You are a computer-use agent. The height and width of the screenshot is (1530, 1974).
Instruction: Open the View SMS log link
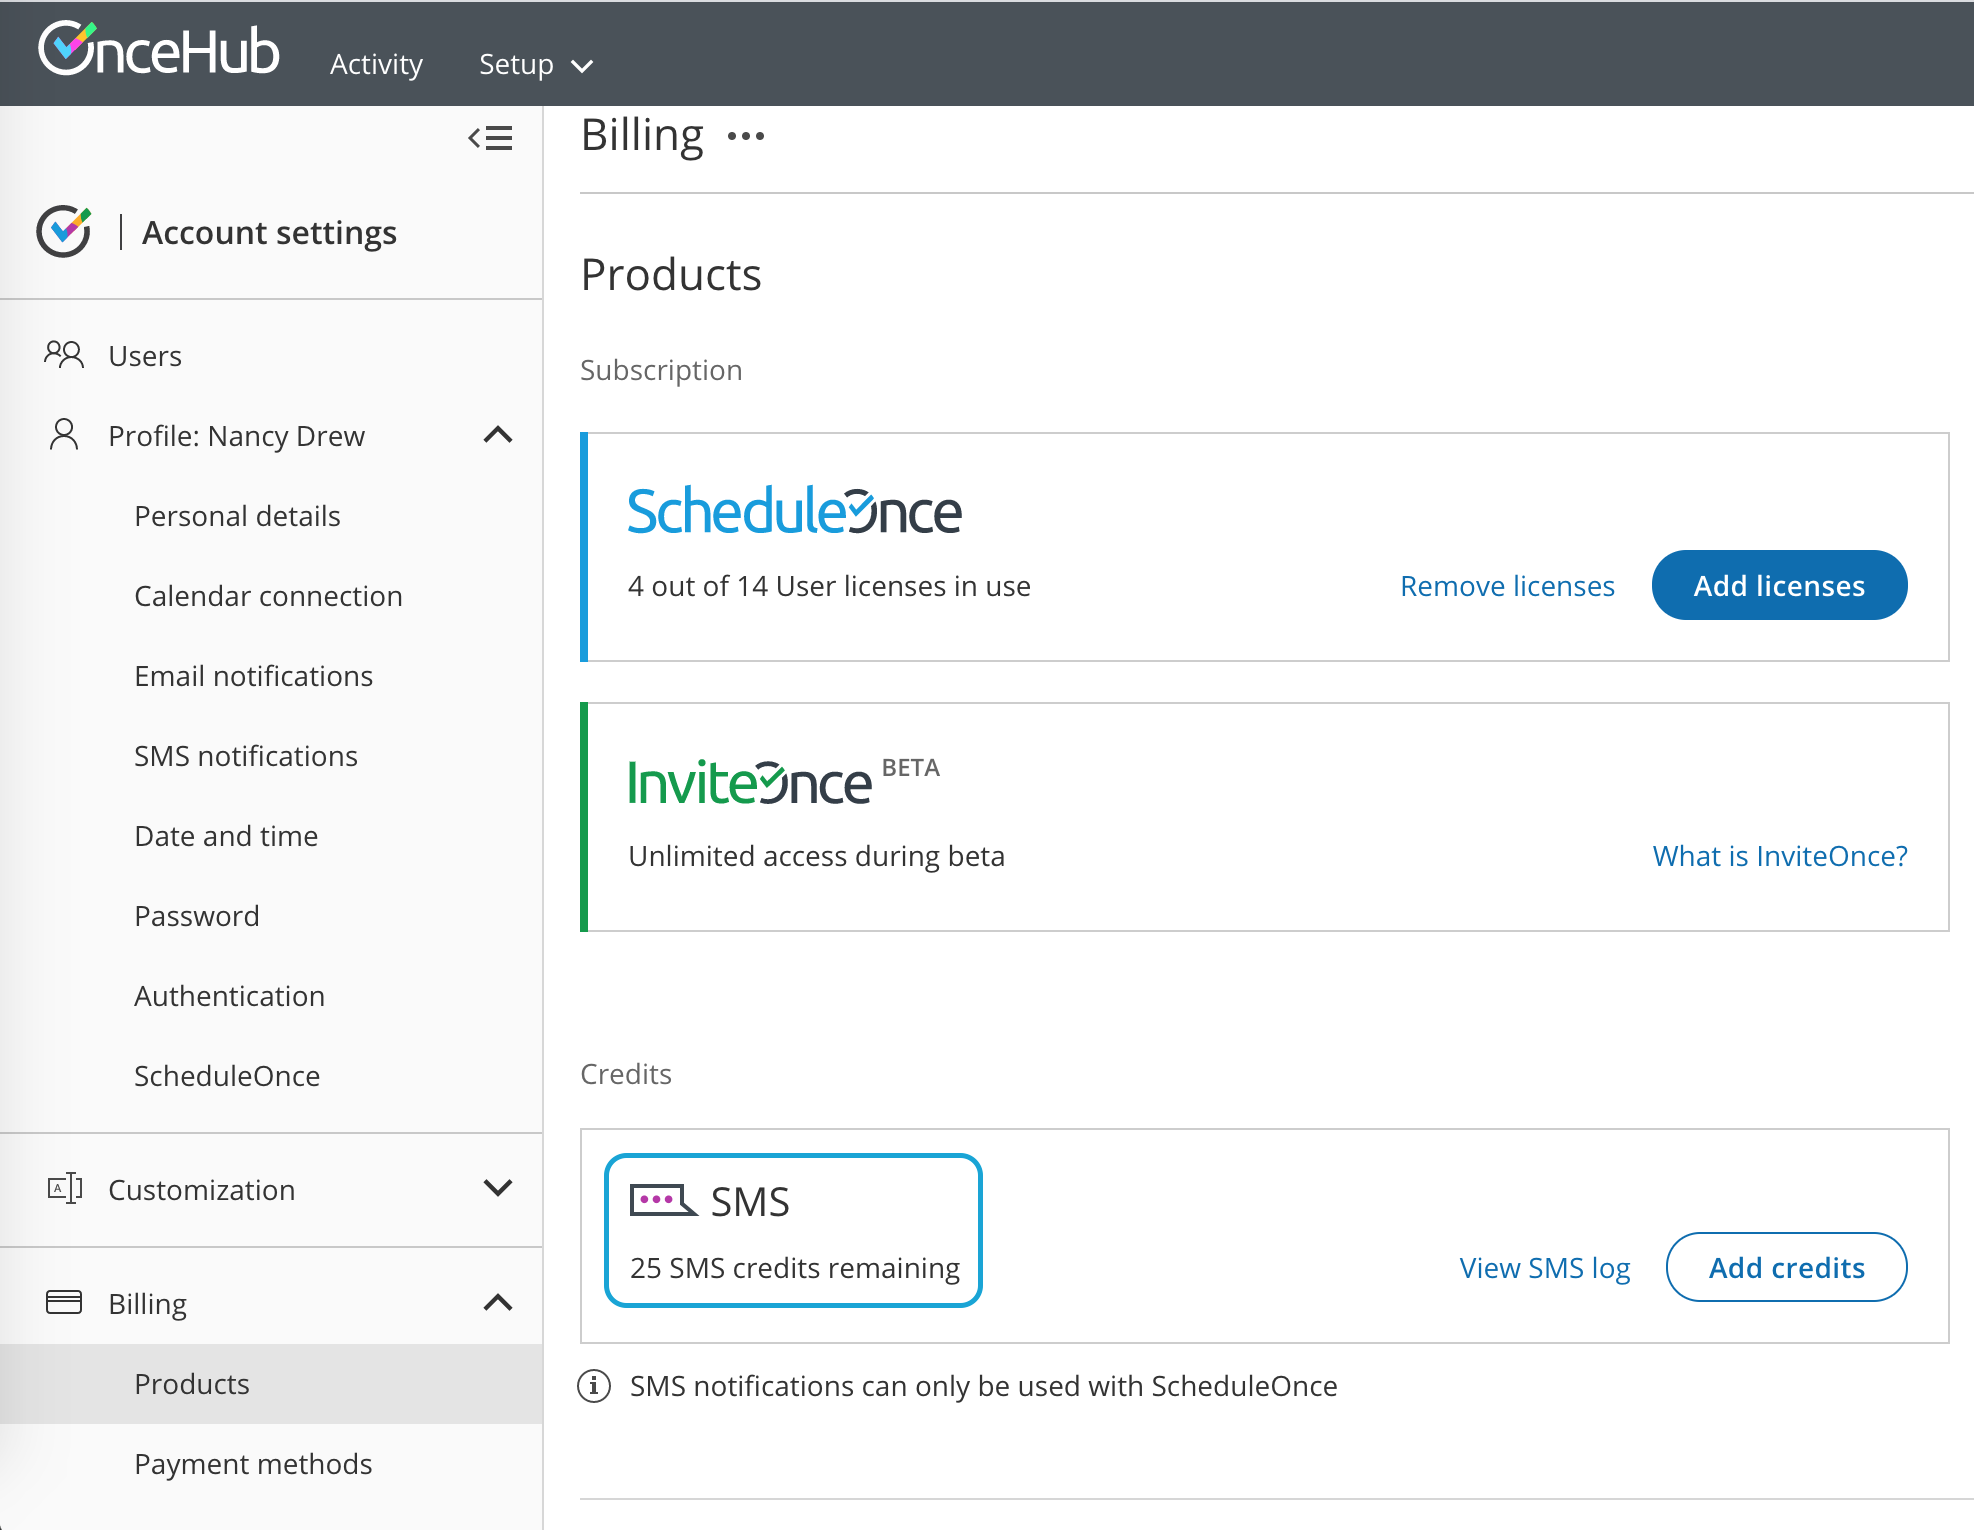pyautogui.click(x=1544, y=1268)
